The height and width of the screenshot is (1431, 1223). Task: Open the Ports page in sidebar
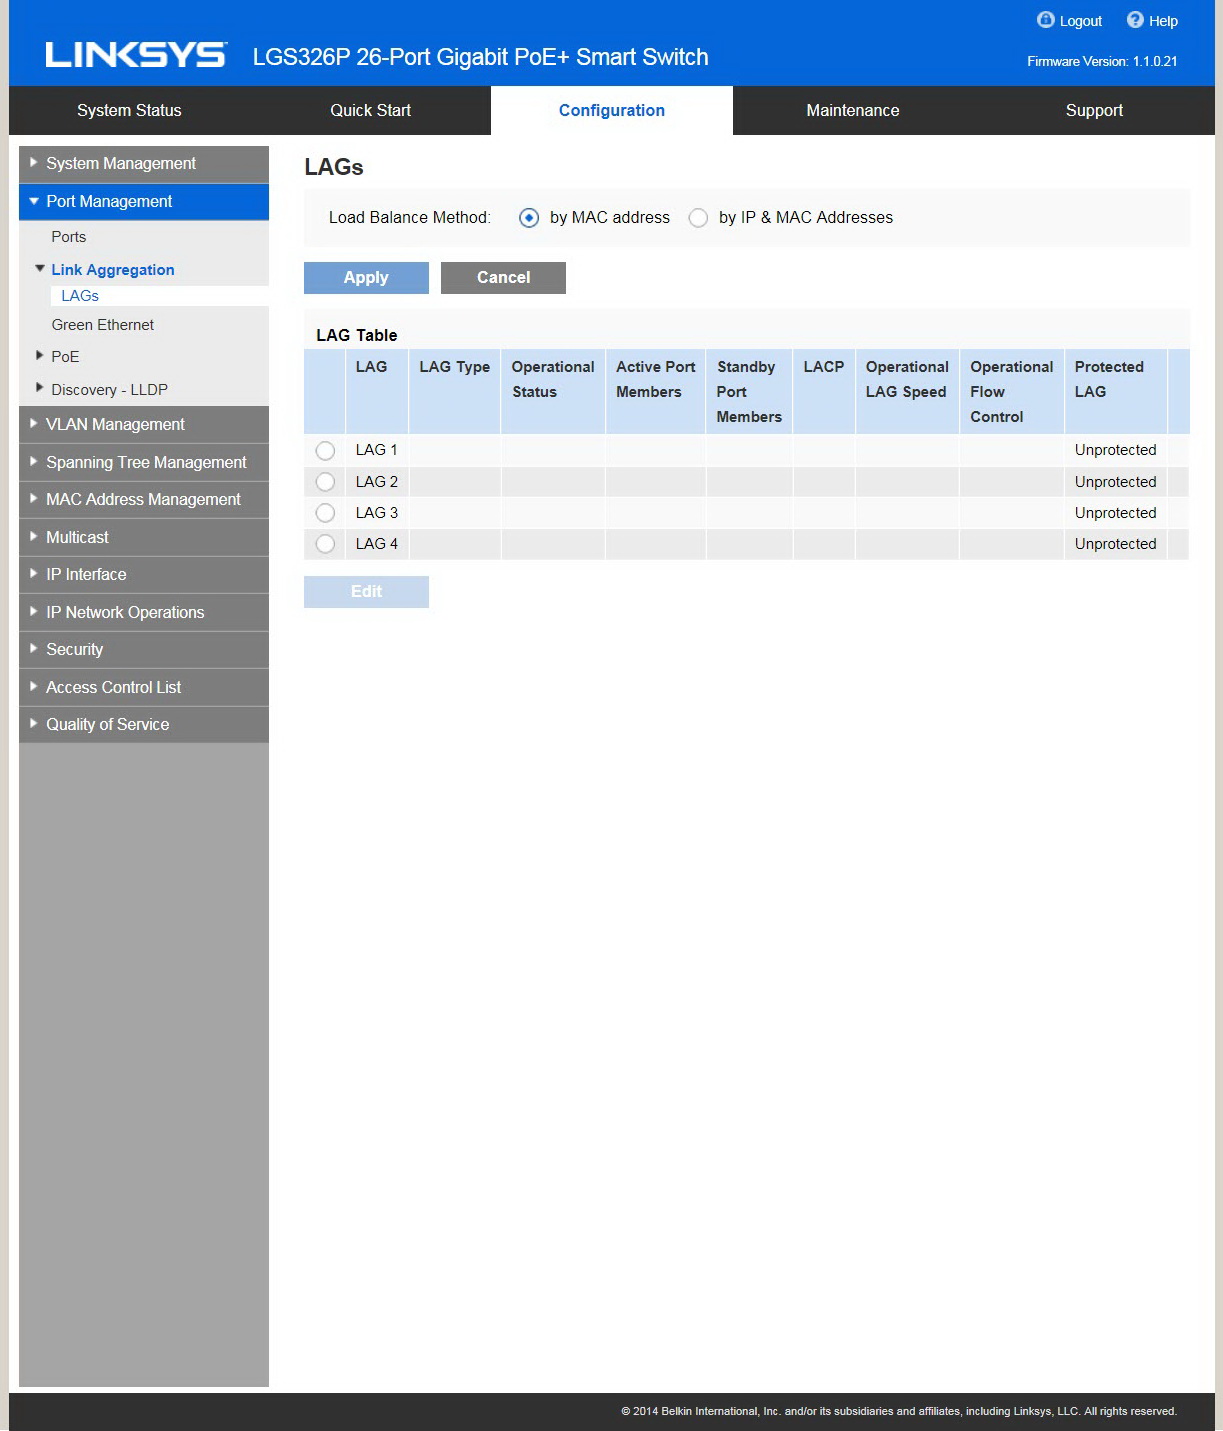pyautogui.click(x=69, y=237)
